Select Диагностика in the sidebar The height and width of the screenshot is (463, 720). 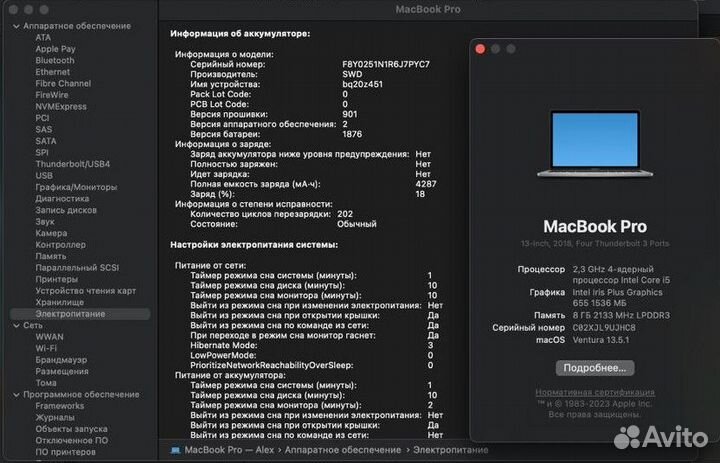point(62,198)
